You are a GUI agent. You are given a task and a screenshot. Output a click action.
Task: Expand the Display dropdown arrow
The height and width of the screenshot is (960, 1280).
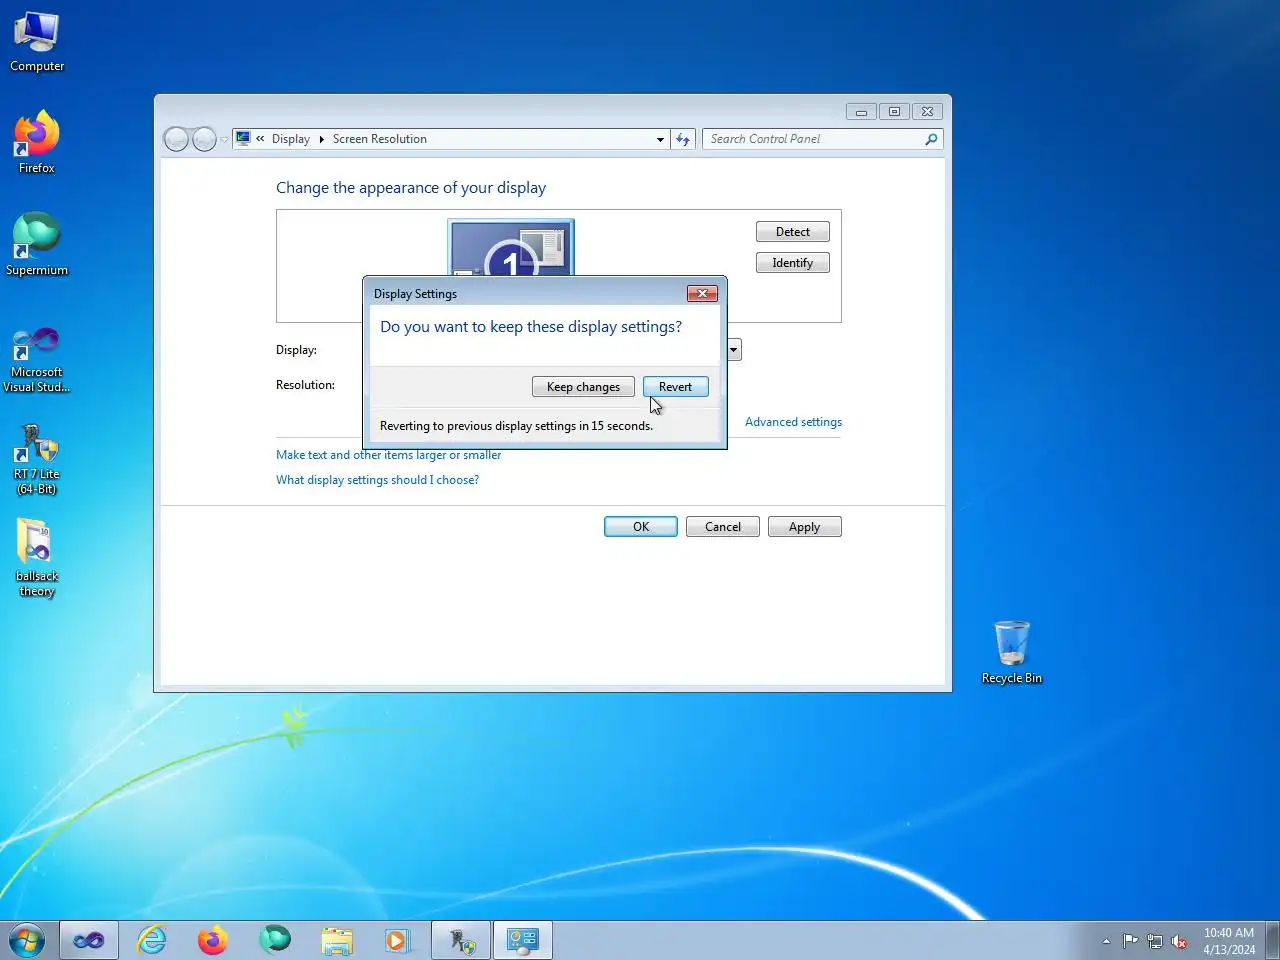click(734, 350)
